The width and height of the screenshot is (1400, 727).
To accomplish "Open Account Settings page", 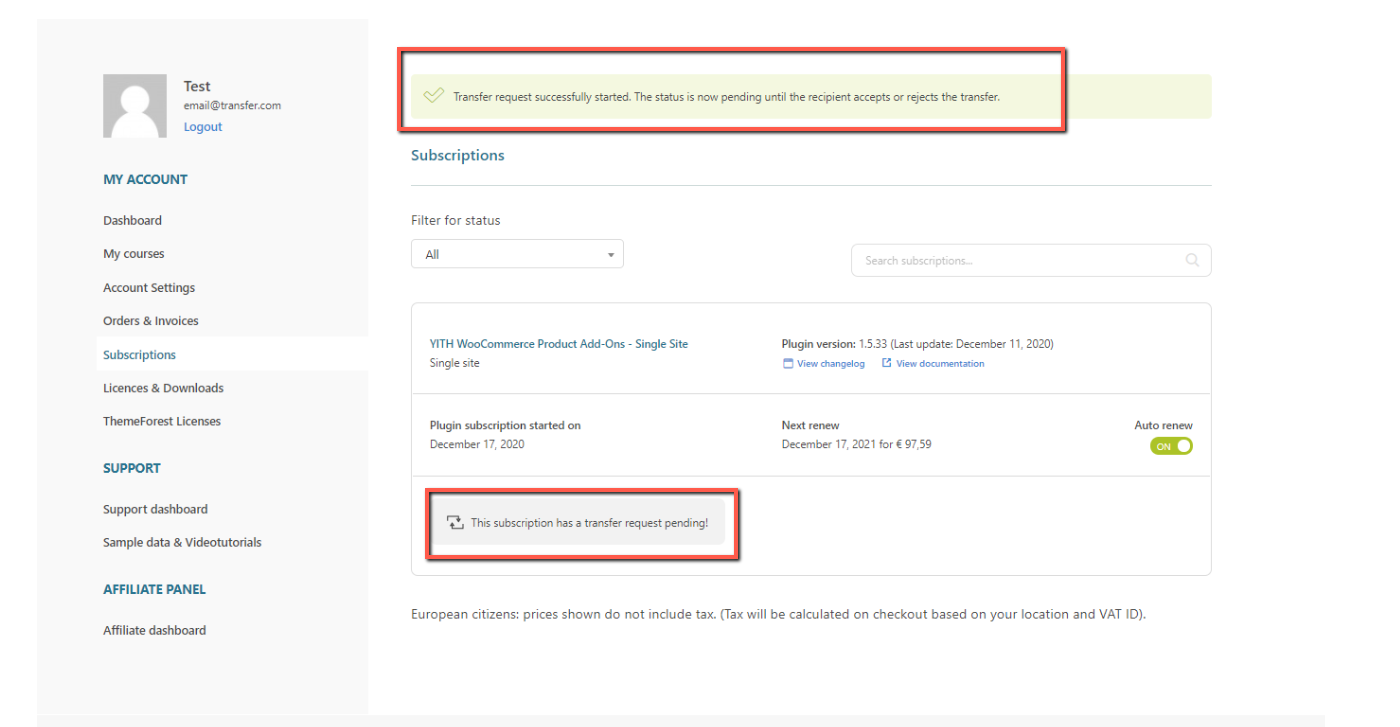I will 149,288.
